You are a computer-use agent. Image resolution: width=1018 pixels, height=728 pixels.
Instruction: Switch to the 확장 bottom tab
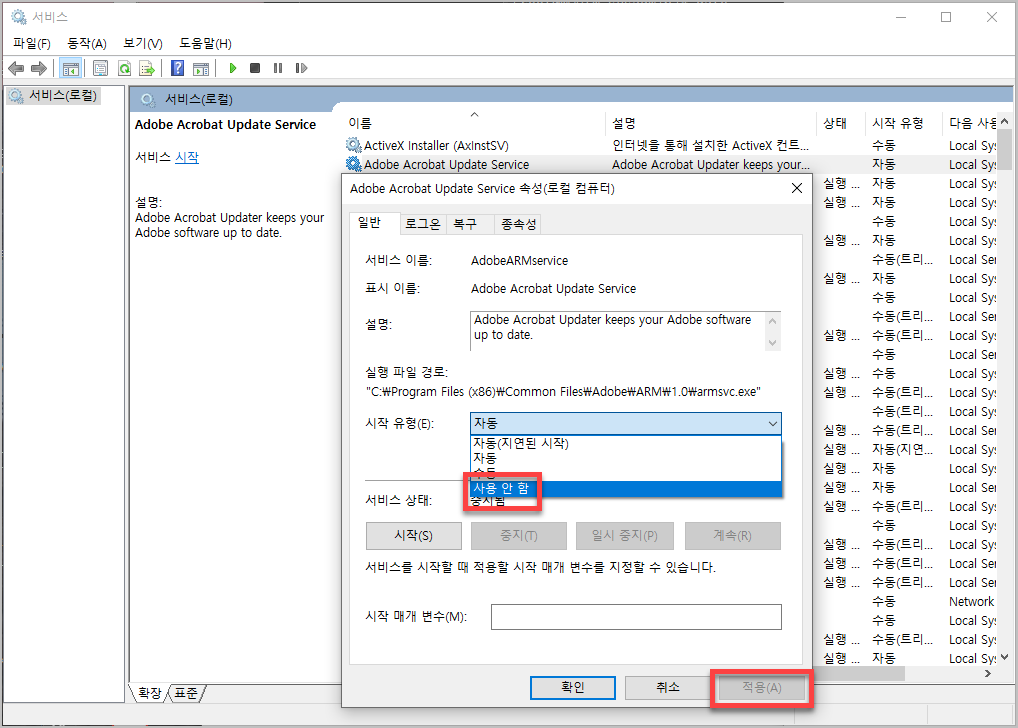[x=150, y=693]
